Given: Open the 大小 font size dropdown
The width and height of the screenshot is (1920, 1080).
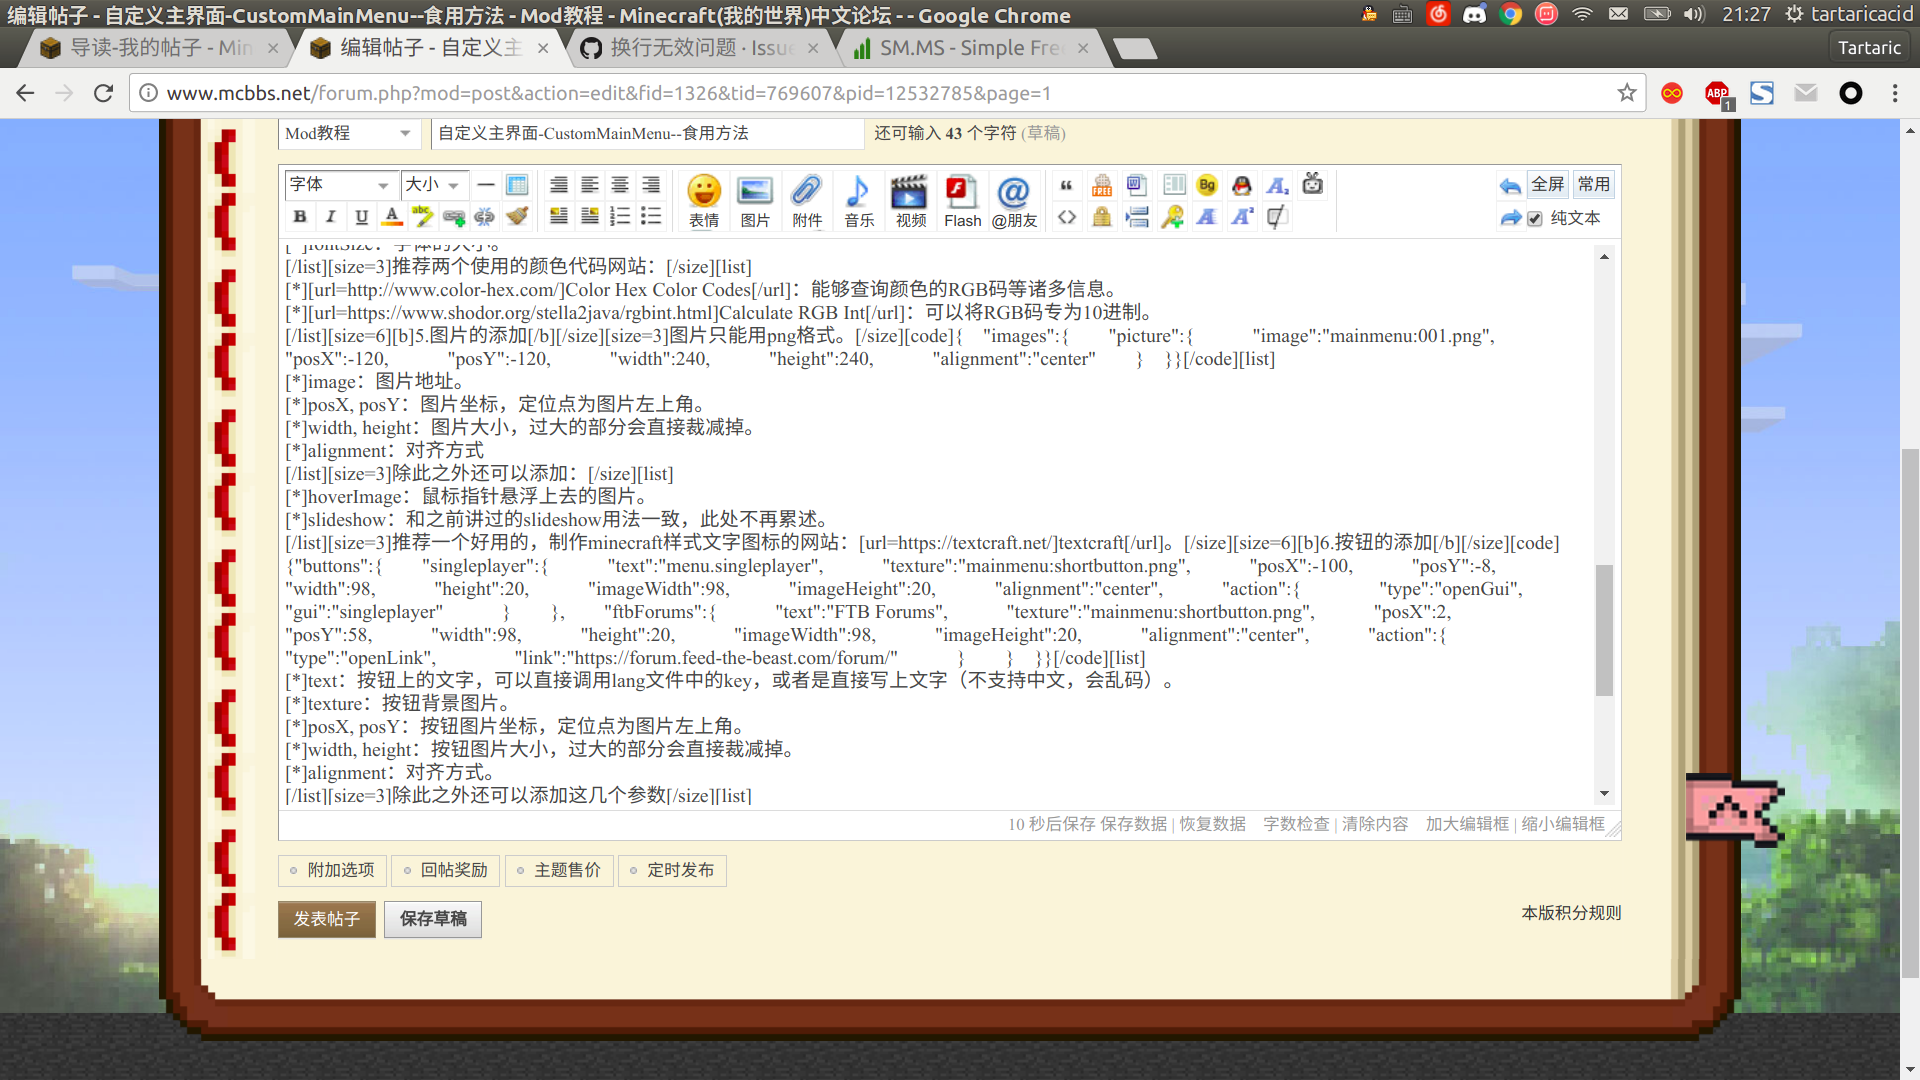Looking at the screenshot, I should coord(435,184).
